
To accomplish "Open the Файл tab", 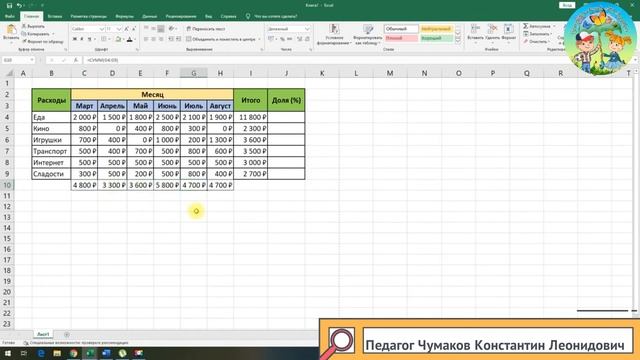I will pyautogui.click(x=10, y=16).
